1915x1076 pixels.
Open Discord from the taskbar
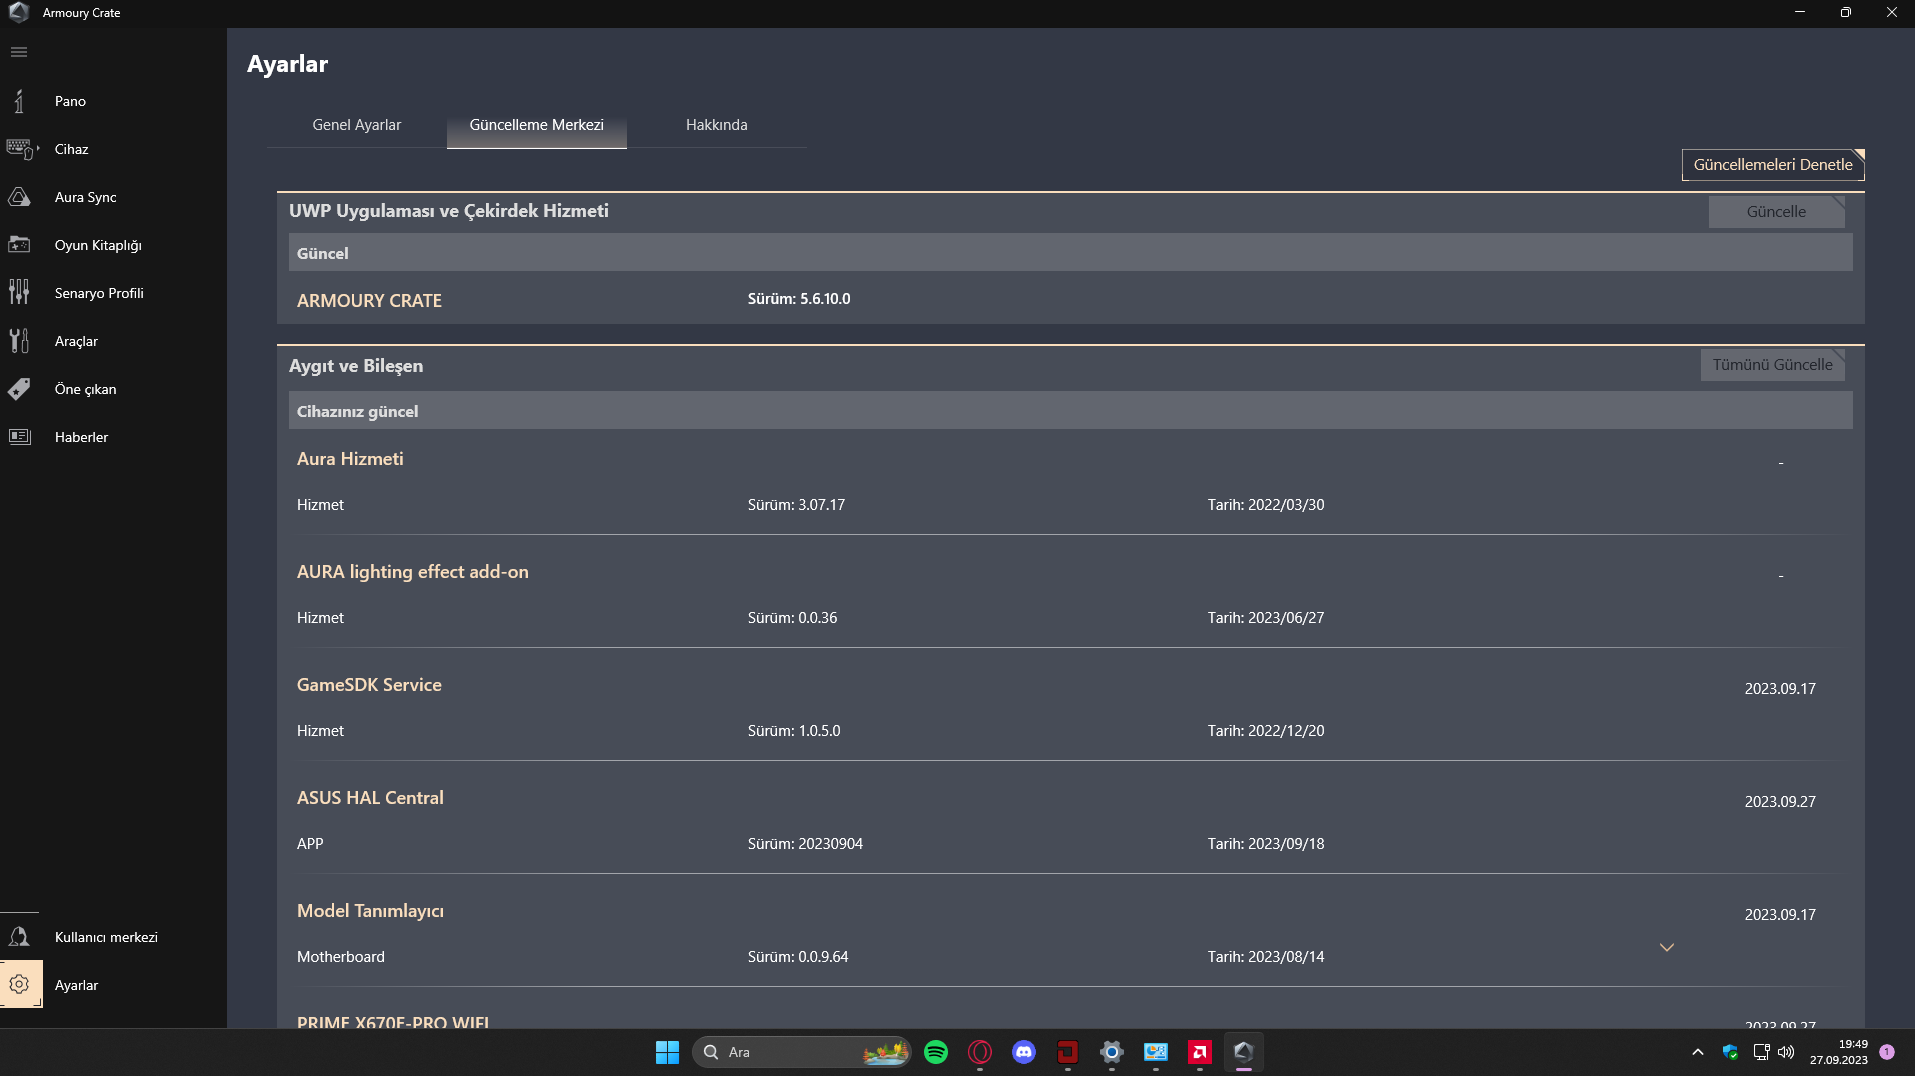click(x=1024, y=1052)
